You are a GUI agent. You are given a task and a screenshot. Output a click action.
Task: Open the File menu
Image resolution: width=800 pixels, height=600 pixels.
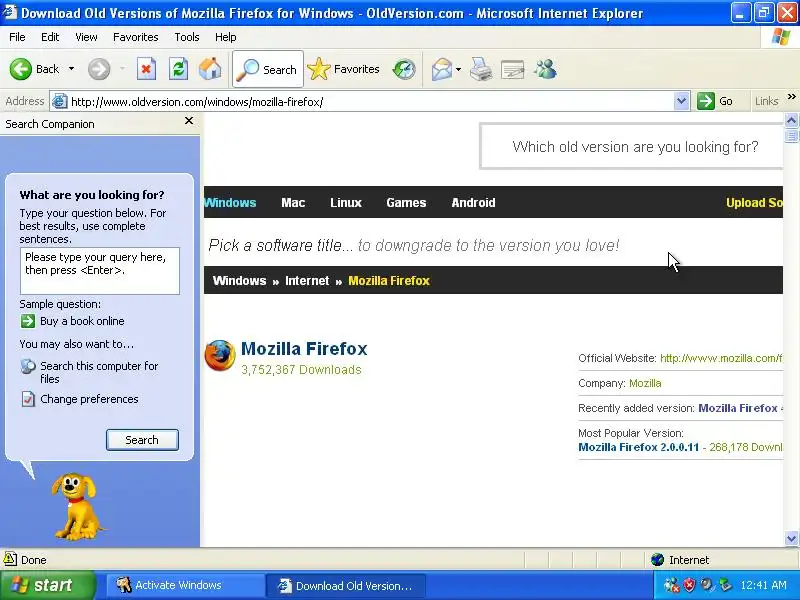[17, 37]
